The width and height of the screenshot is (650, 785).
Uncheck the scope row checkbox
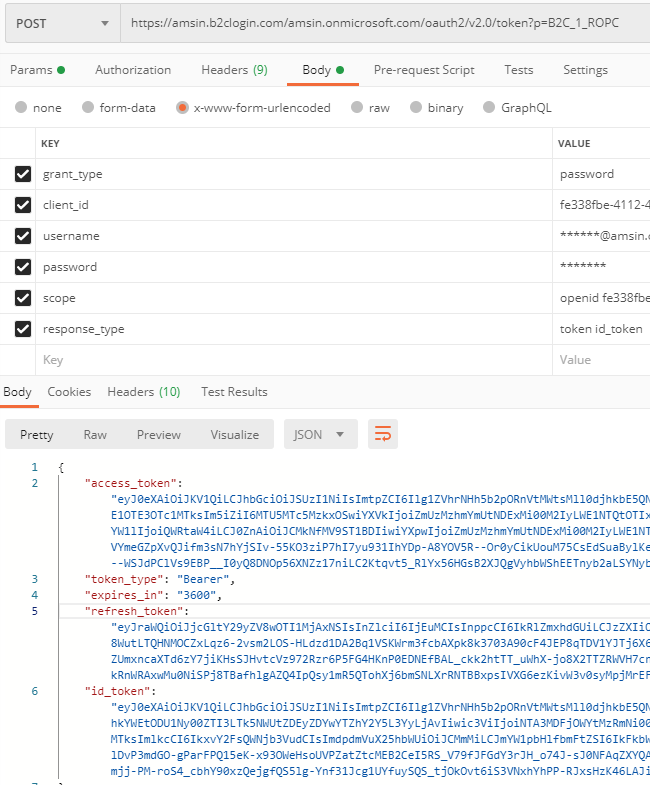click(x=23, y=298)
